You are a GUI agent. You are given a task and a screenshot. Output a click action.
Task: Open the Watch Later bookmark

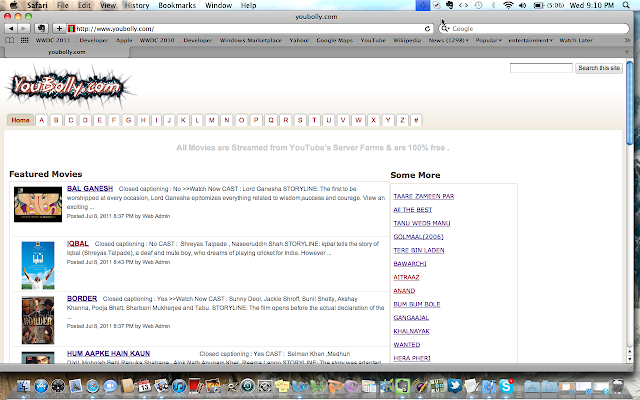point(576,40)
